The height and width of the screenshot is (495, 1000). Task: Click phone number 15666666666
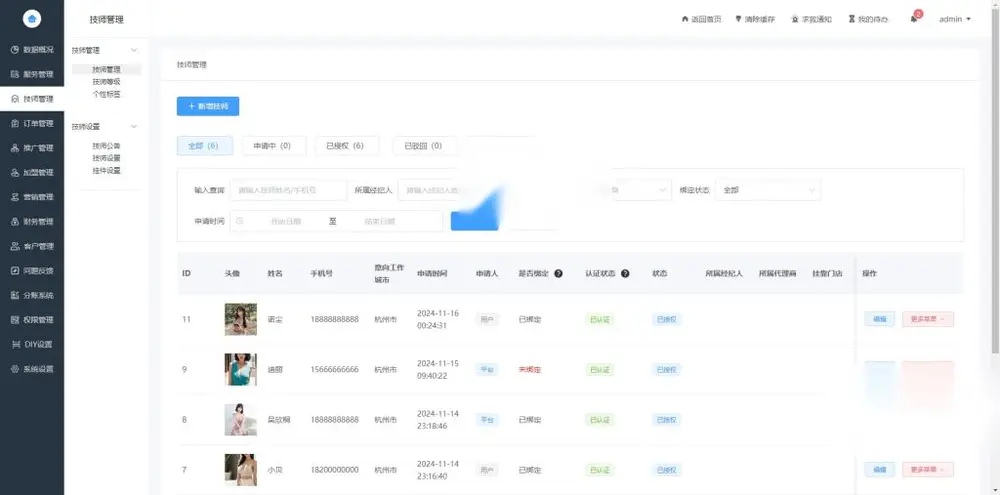point(335,369)
